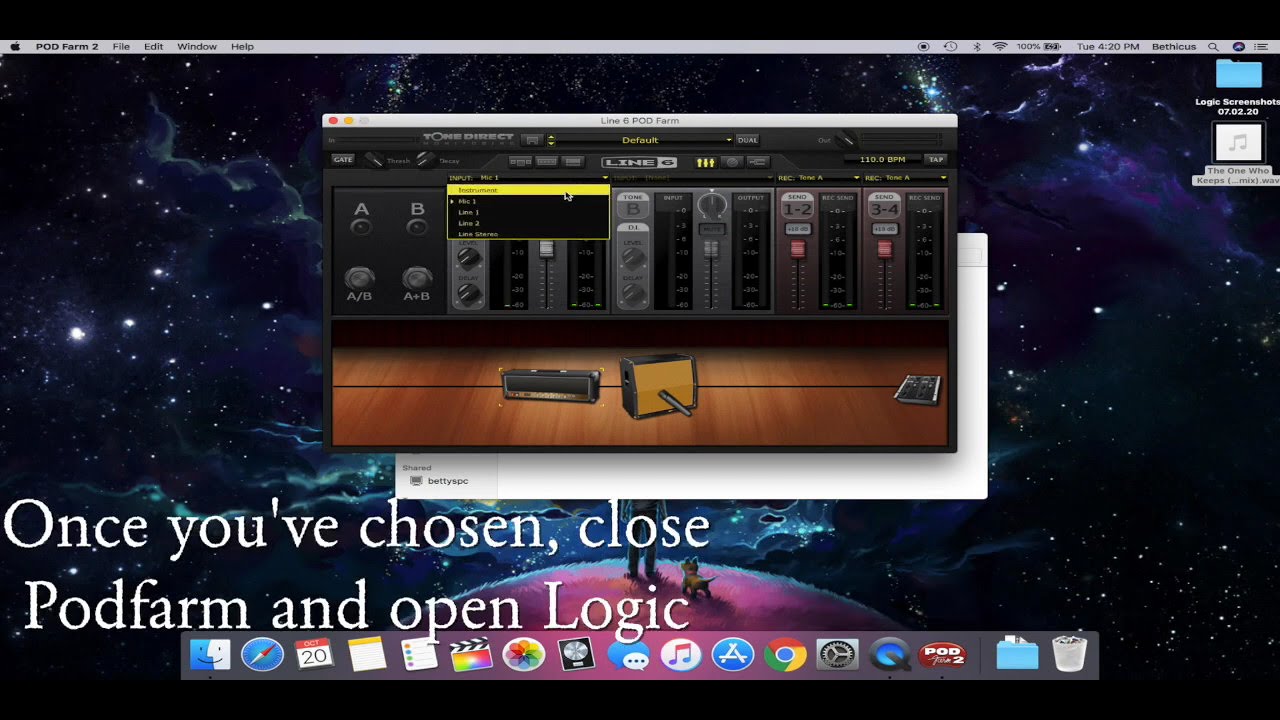
Task: Click the save preset disk icon
Action: pos(533,140)
